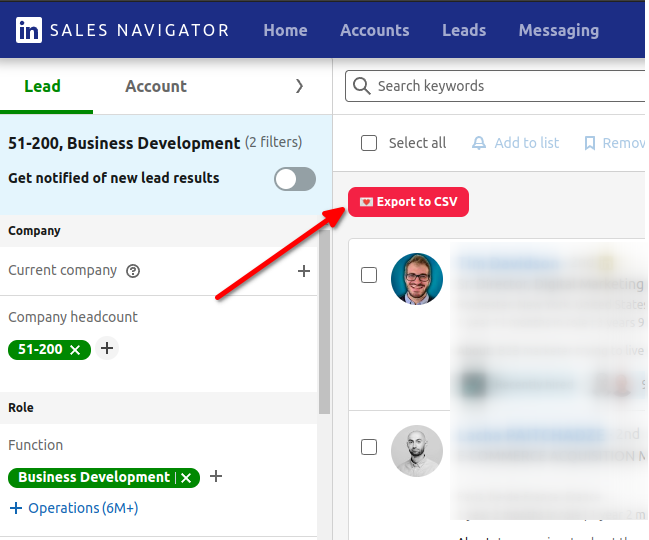The height and width of the screenshot is (540, 649).
Task: Switch to the Account filters tab
Action: point(156,86)
